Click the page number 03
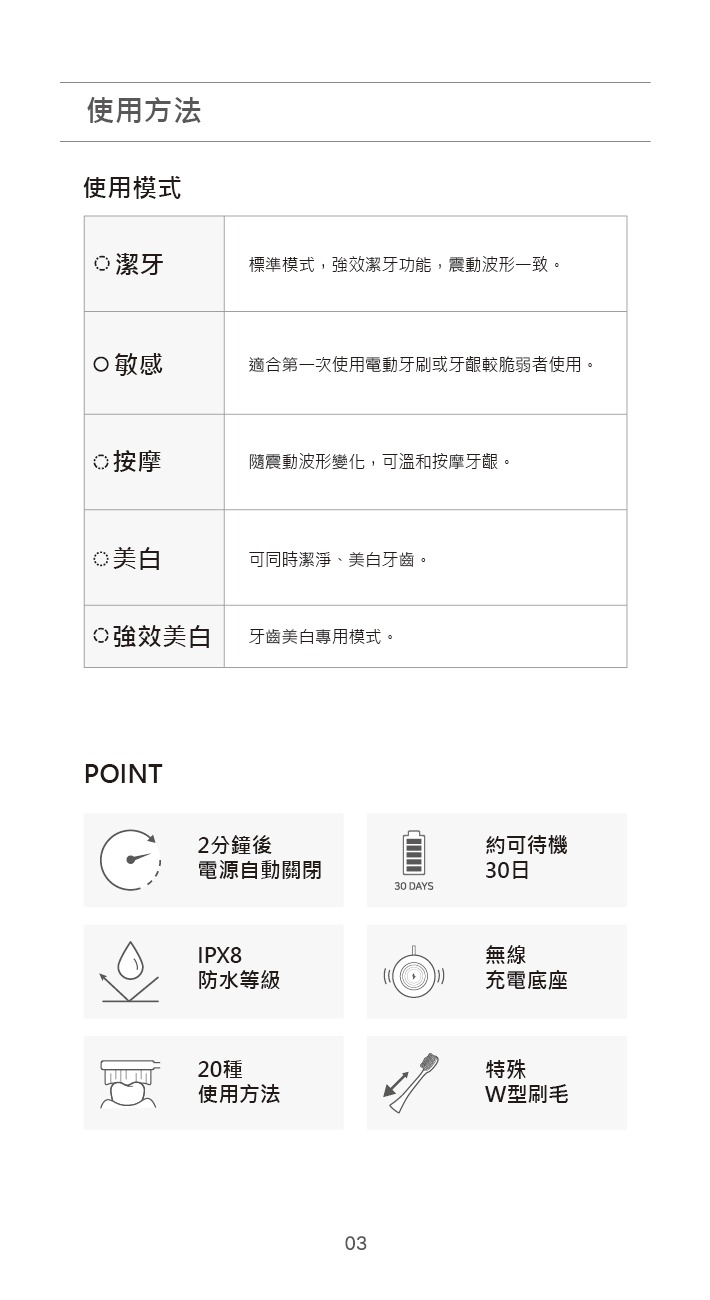 pyautogui.click(x=355, y=1243)
